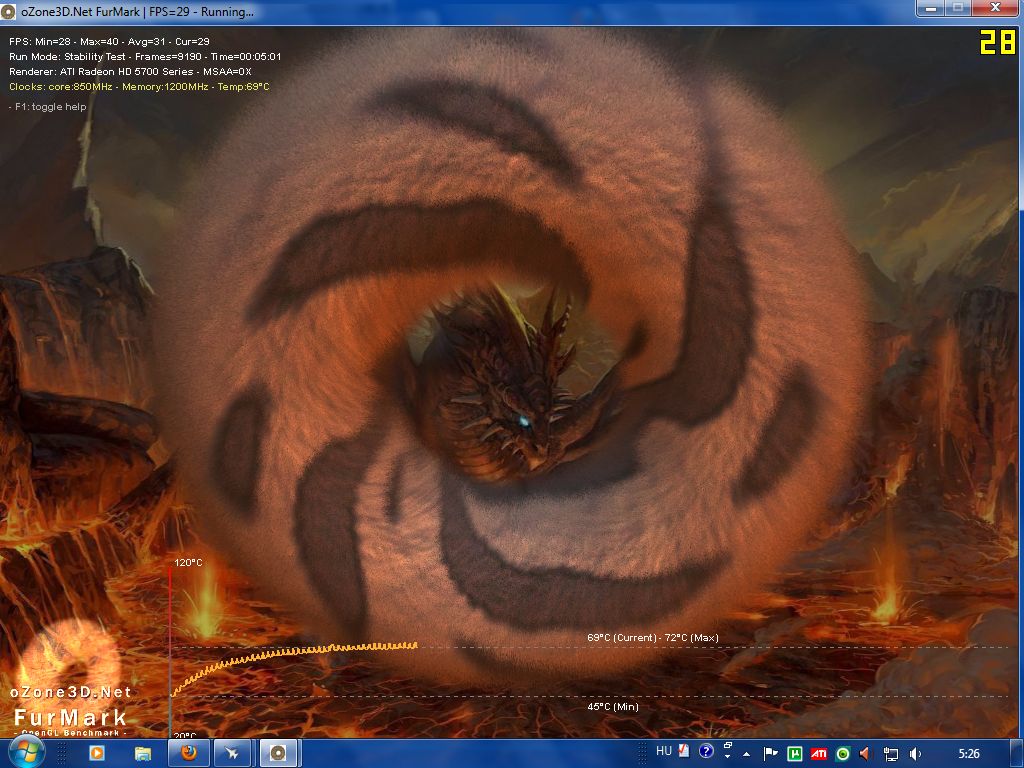The image size is (1024, 768).
Task: Open the red ATI Catalyst tray icon
Action: coord(818,754)
